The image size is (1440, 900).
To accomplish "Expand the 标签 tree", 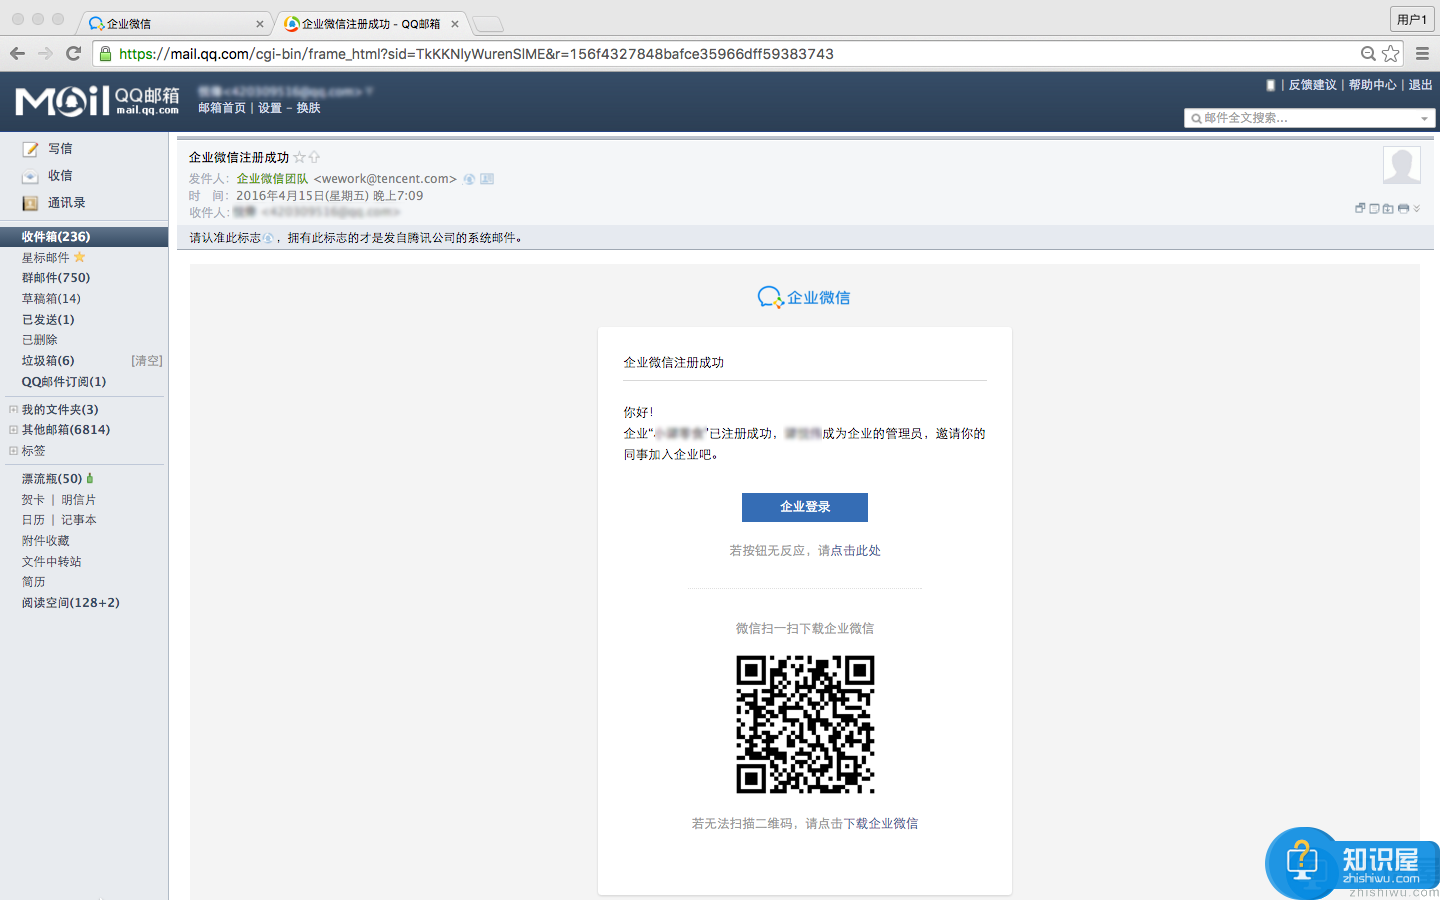I will (13, 450).
